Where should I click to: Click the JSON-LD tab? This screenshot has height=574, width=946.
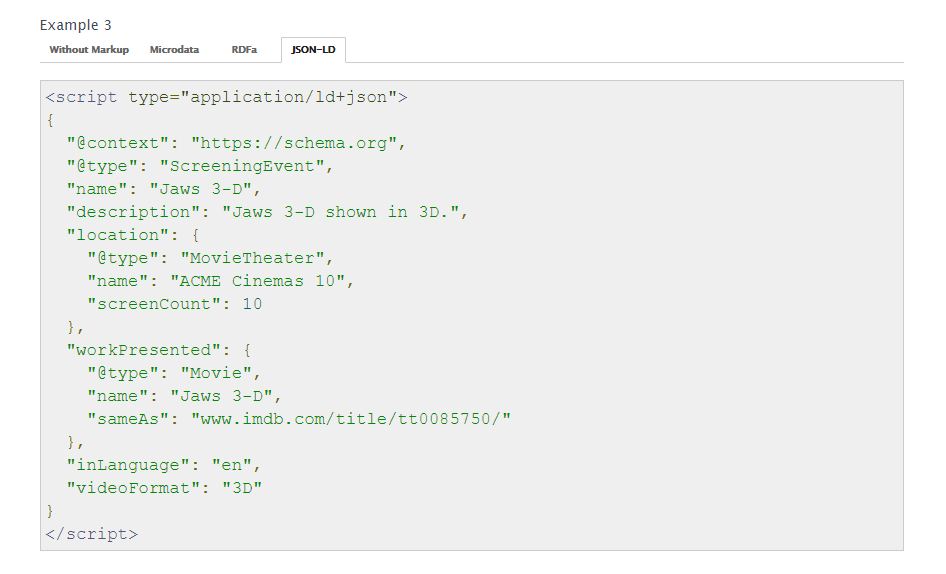click(313, 49)
